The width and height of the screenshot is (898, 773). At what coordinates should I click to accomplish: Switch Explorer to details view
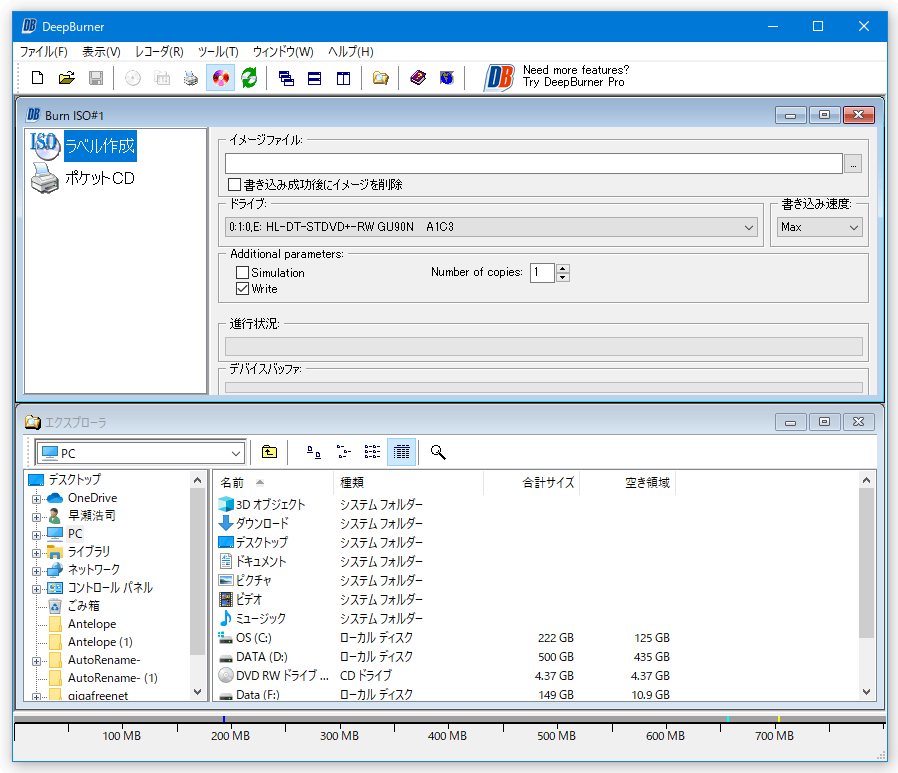point(401,452)
